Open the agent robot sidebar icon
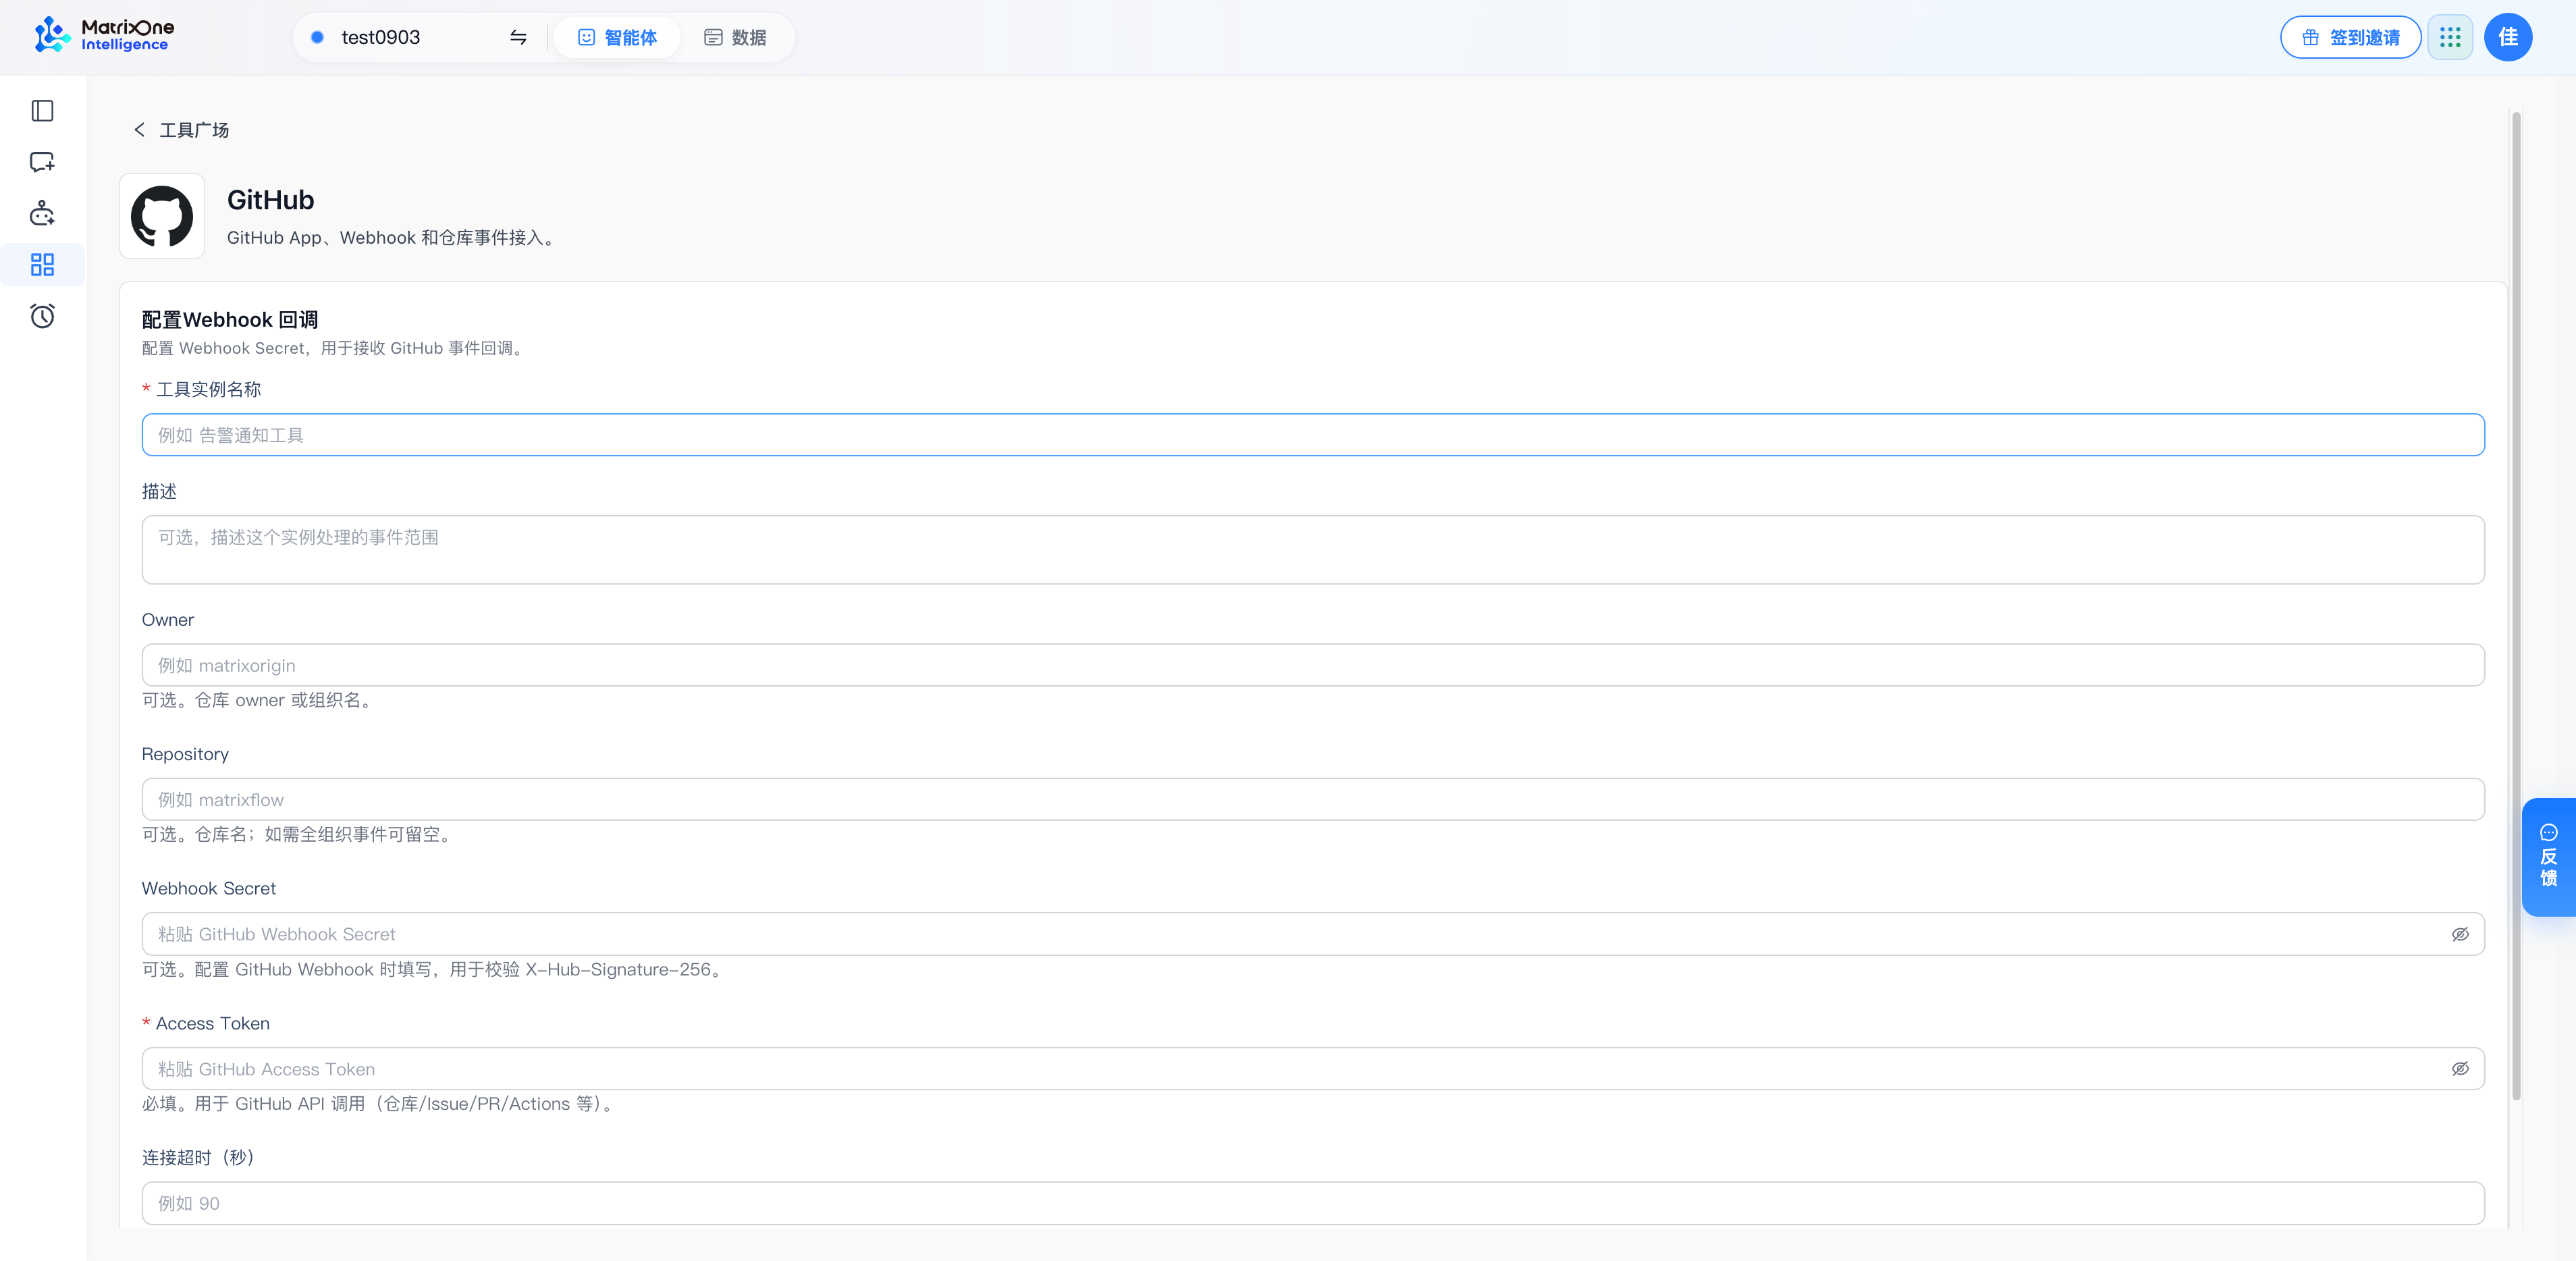Image resolution: width=2576 pixels, height=1261 pixels. 42,213
